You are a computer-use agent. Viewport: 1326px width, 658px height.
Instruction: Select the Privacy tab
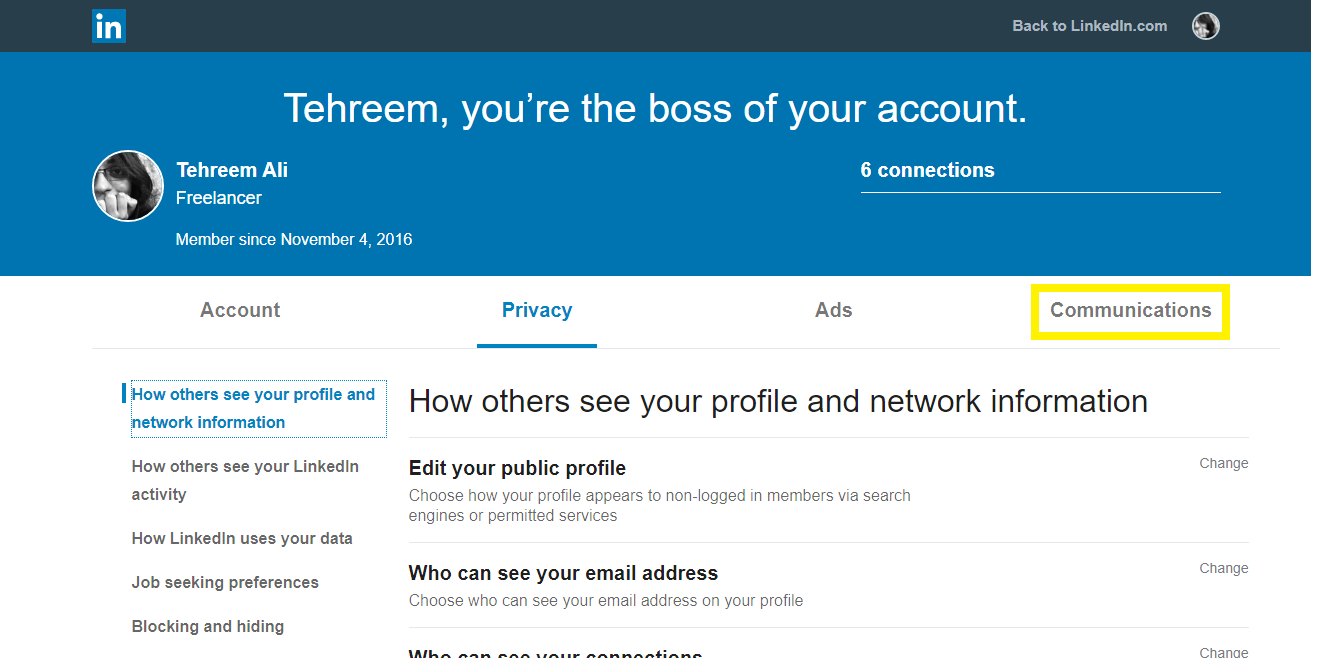point(537,310)
